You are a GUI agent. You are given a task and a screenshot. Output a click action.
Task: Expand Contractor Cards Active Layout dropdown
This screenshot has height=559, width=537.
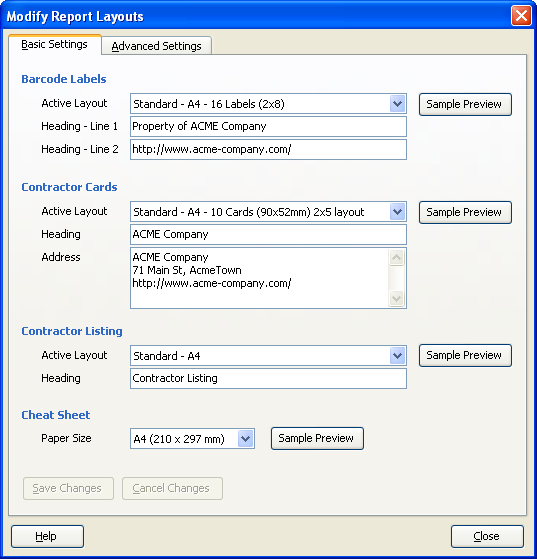(x=397, y=212)
